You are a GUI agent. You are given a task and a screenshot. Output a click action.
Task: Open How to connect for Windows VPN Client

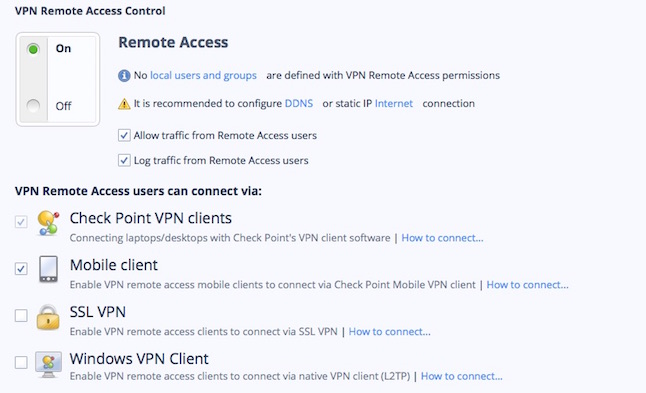click(461, 376)
